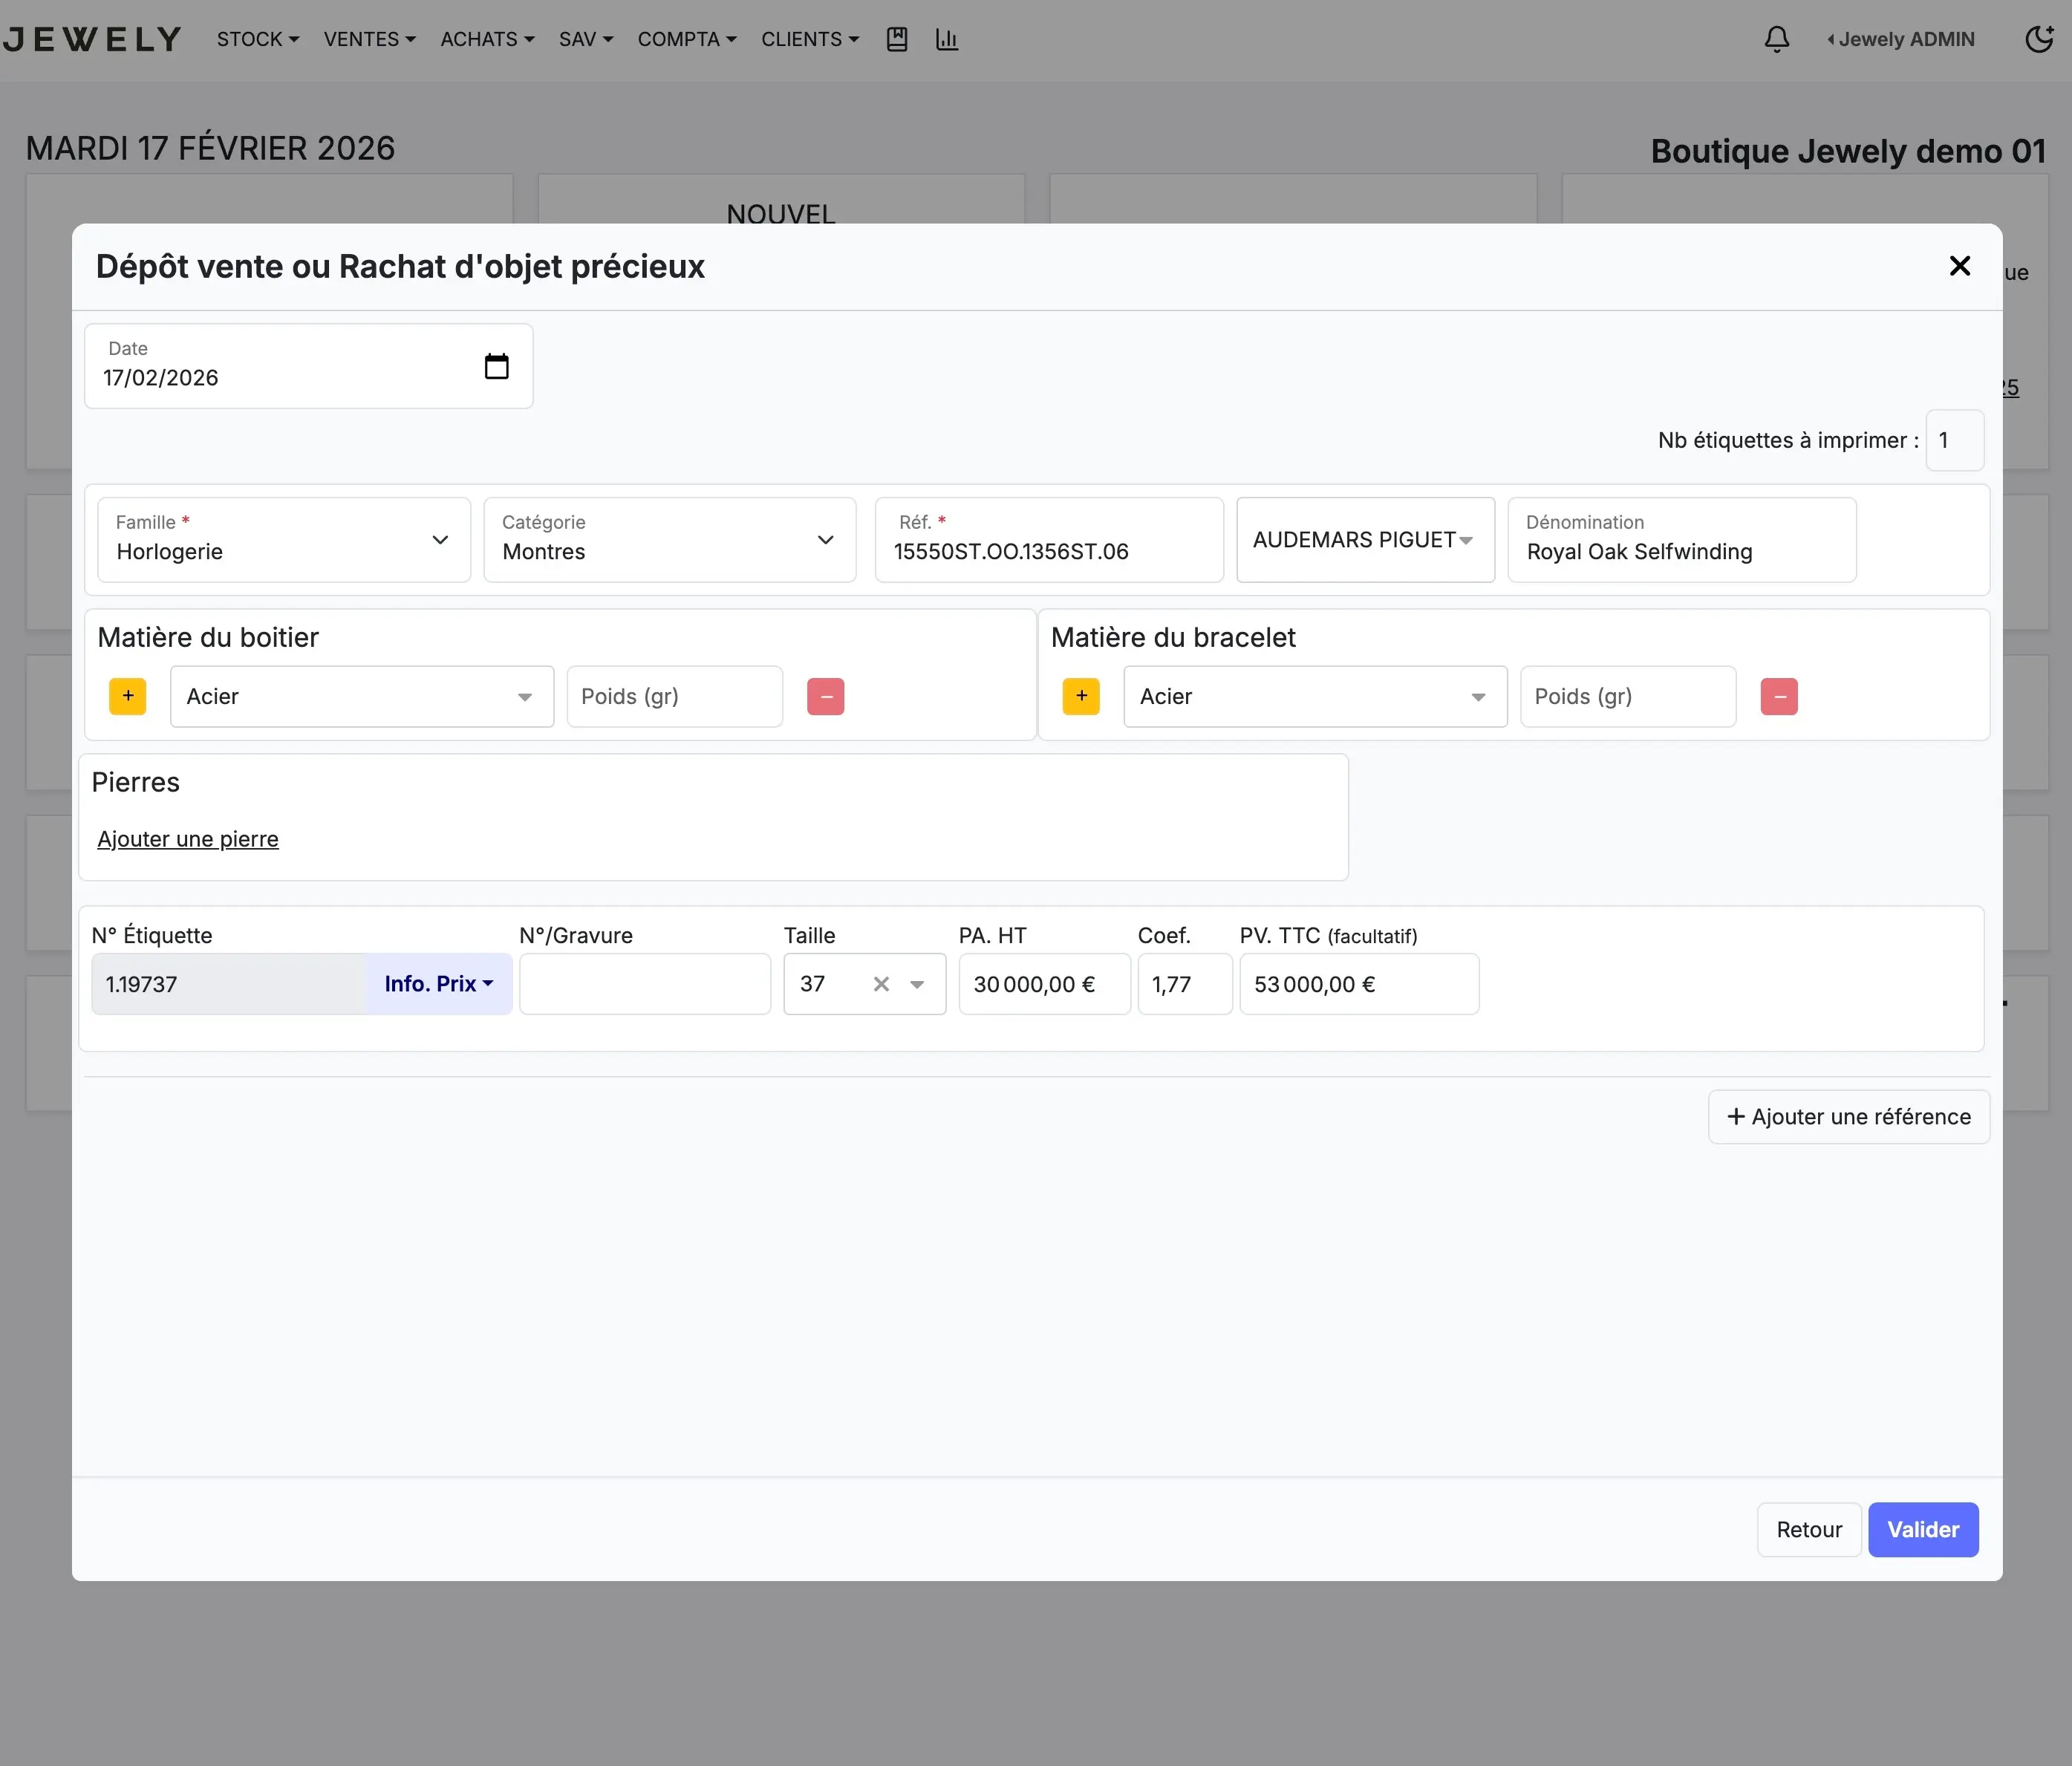The width and height of the screenshot is (2072, 1766).
Task: Expand the Famille Horlogerie dropdown
Action: 284,540
